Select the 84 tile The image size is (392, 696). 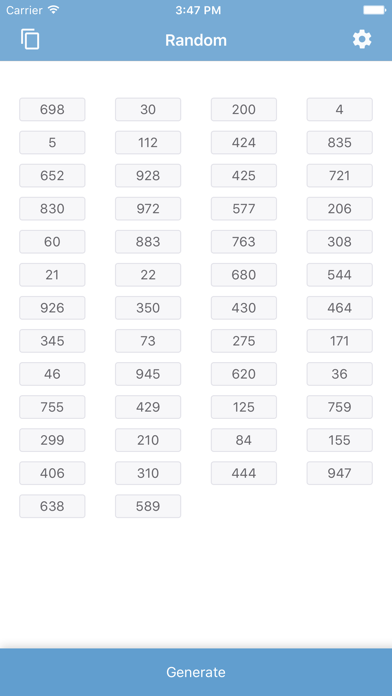[x=244, y=440]
